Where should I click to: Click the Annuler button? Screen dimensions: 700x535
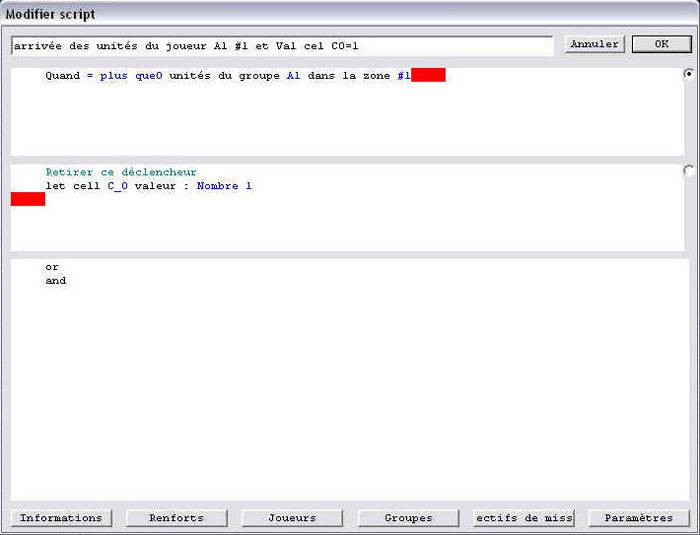pos(594,44)
